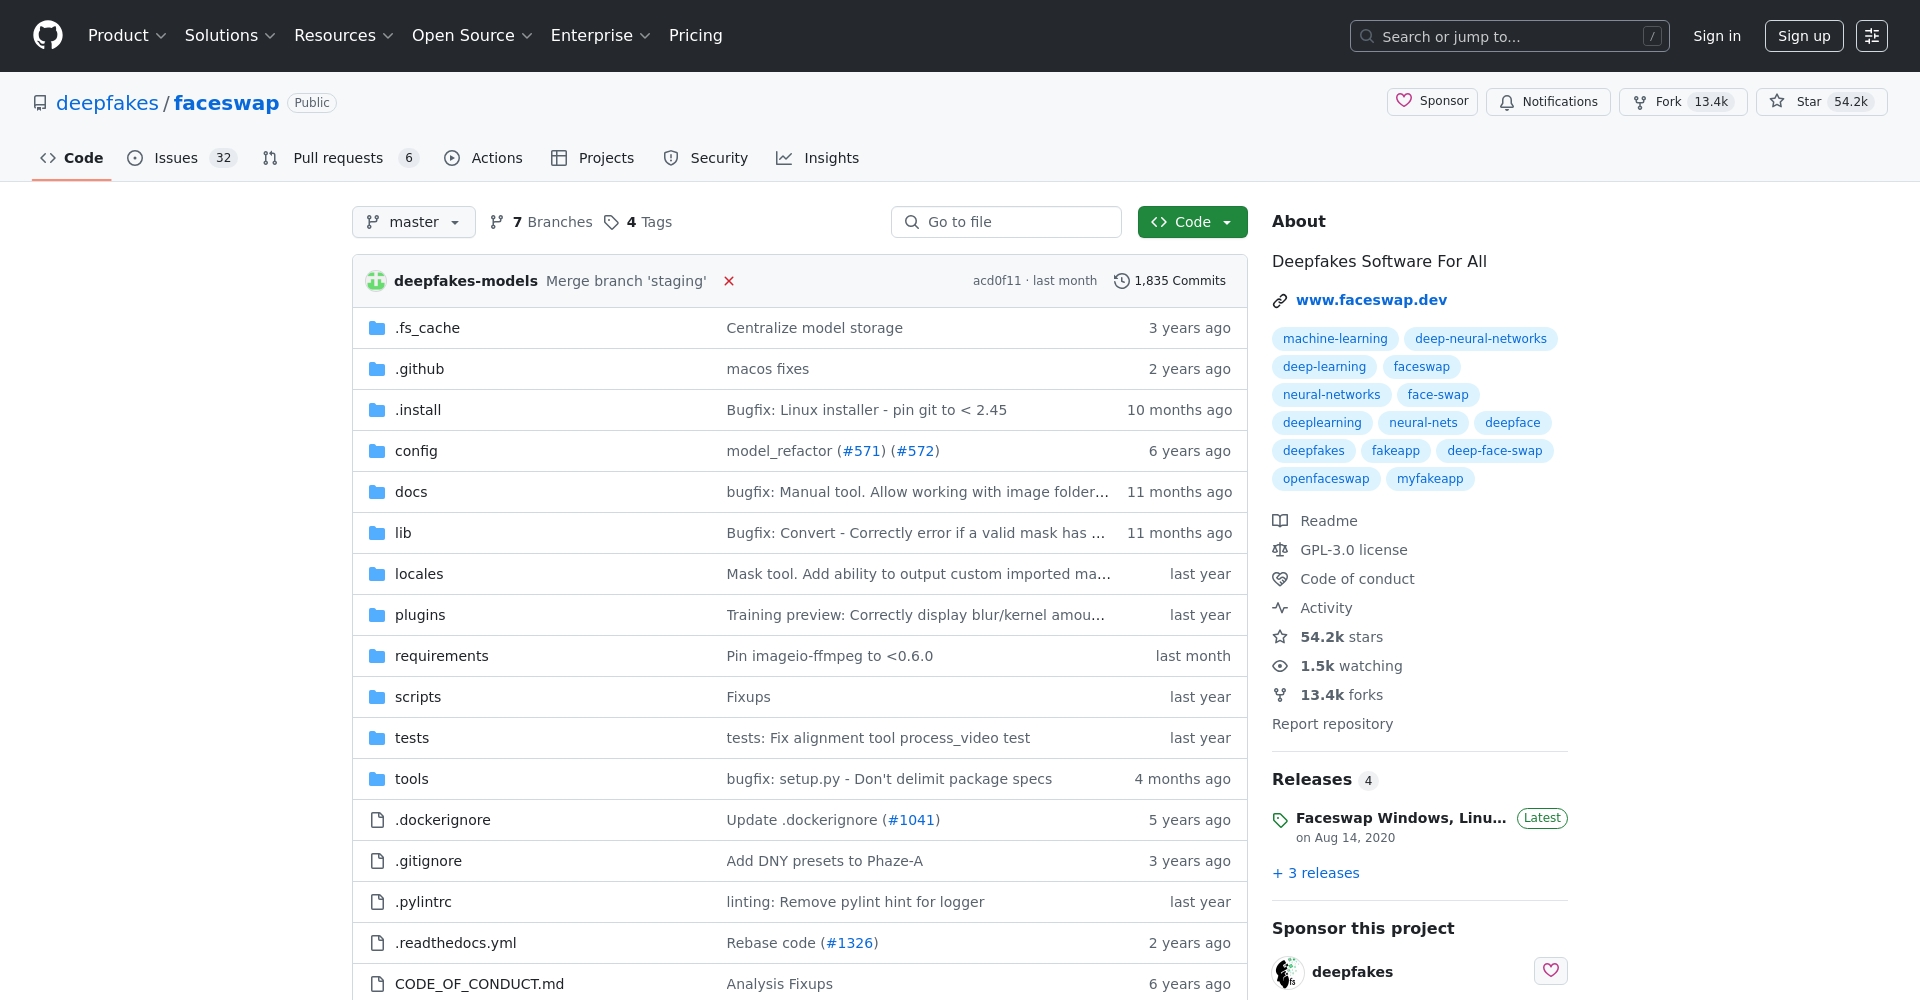
Task: Open the Readme link
Action: pyautogui.click(x=1315, y=521)
